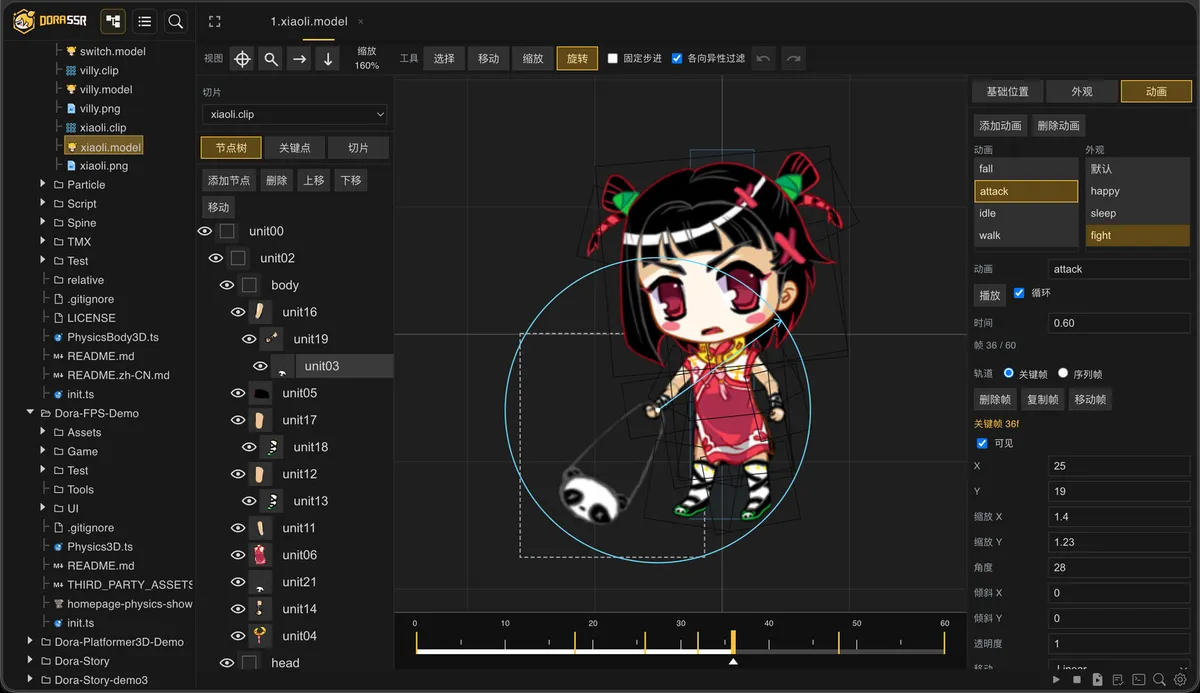This screenshot has height=693, width=1200.
Task: Select the 序列帧 radio button
Action: [x=1063, y=373]
